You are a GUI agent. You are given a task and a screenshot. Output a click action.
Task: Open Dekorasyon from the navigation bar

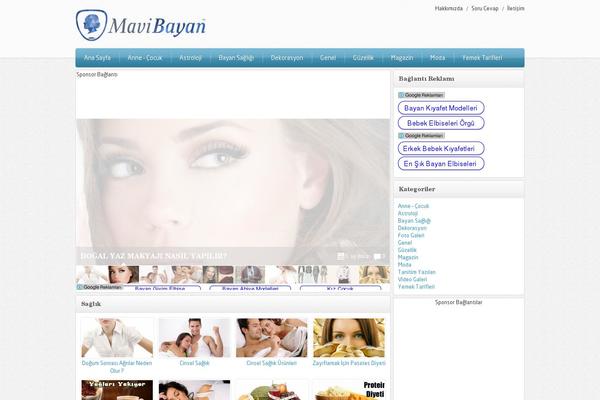point(287,58)
